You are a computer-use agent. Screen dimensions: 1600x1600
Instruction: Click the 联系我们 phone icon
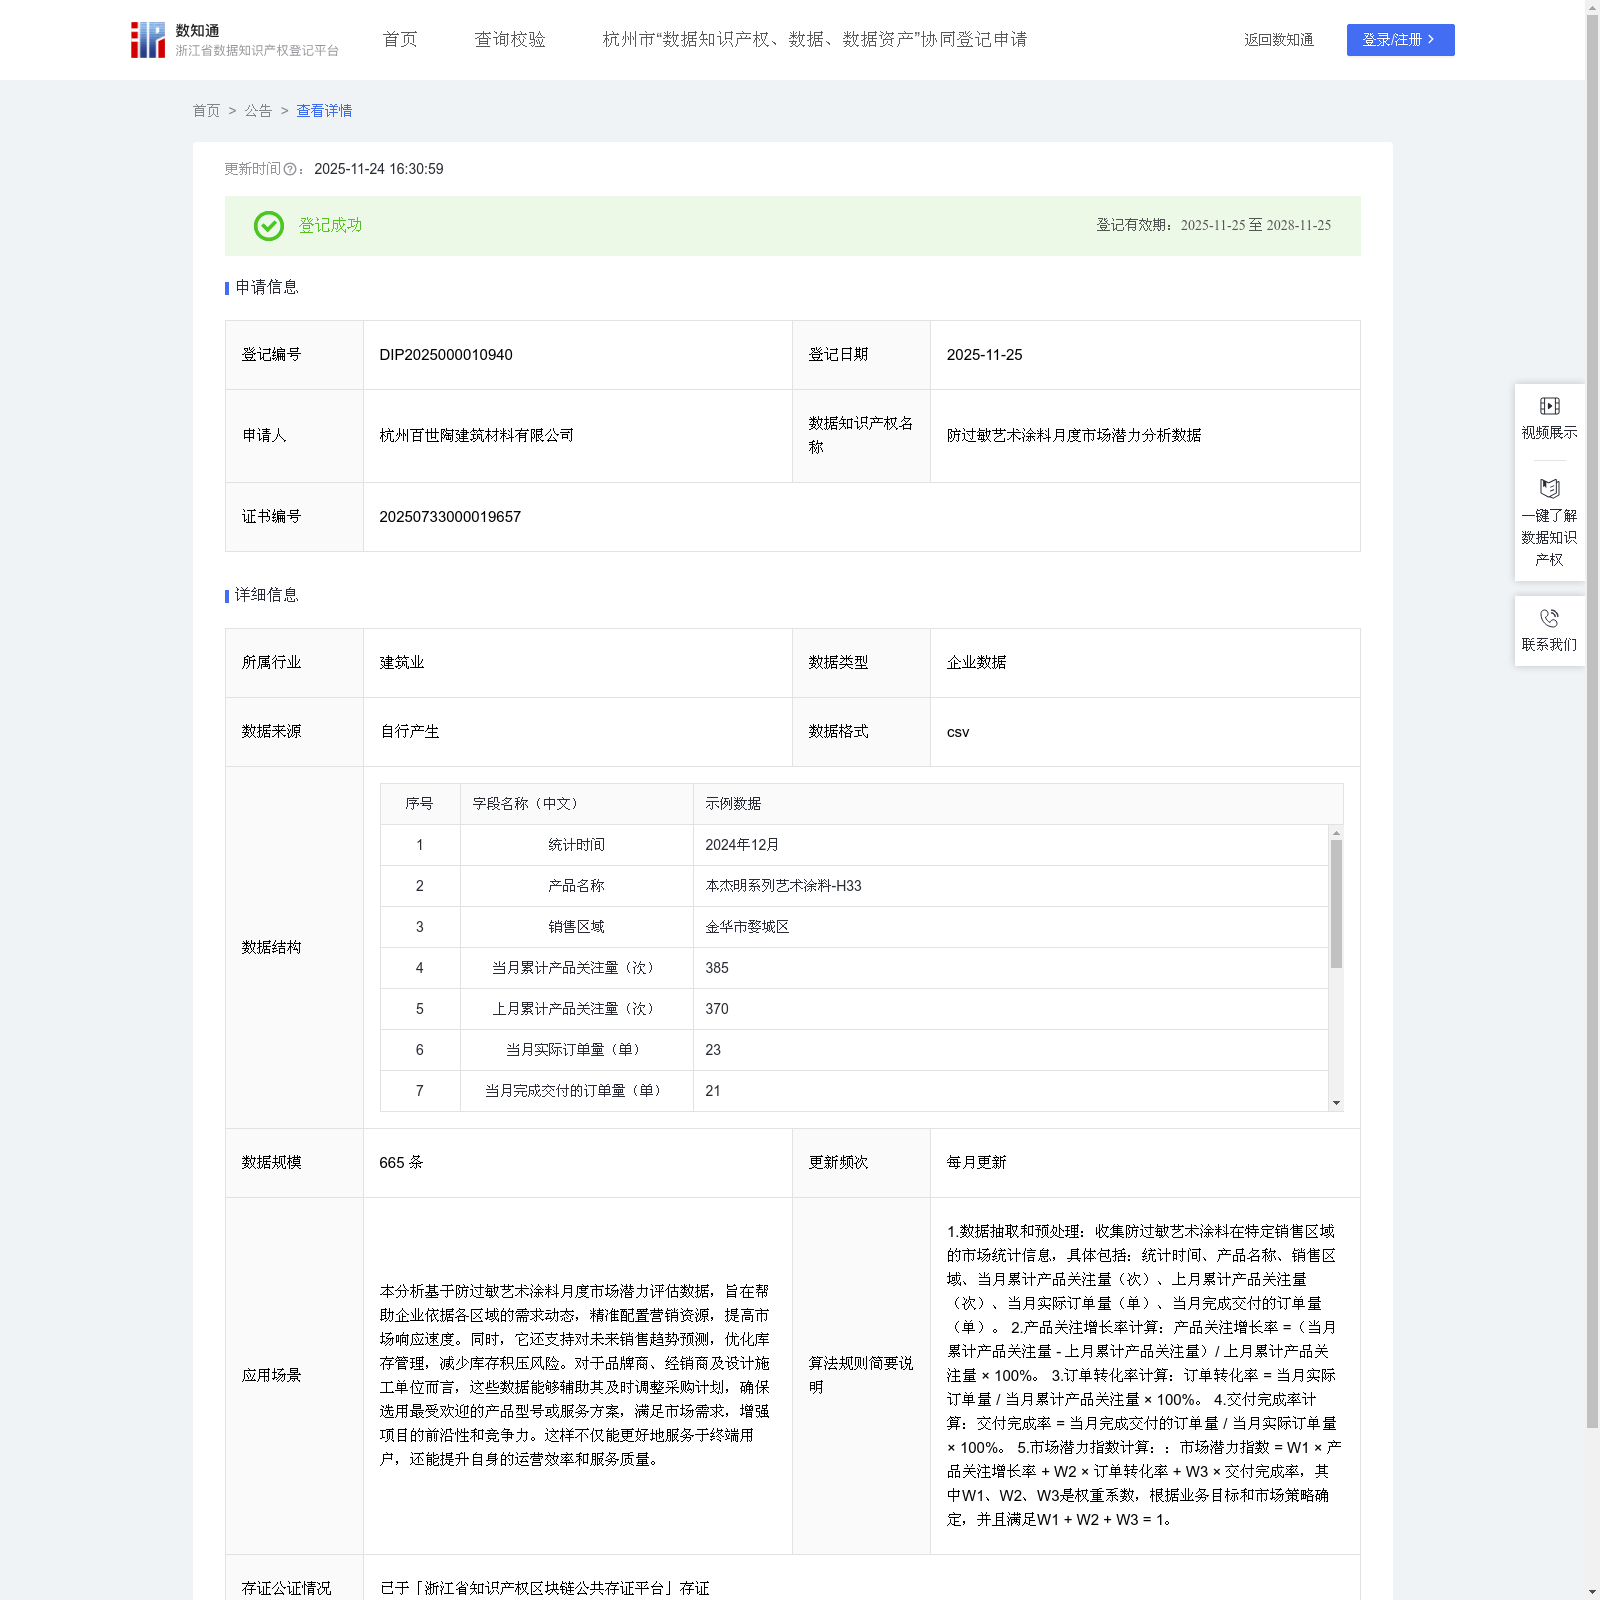tap(1549, 619)
